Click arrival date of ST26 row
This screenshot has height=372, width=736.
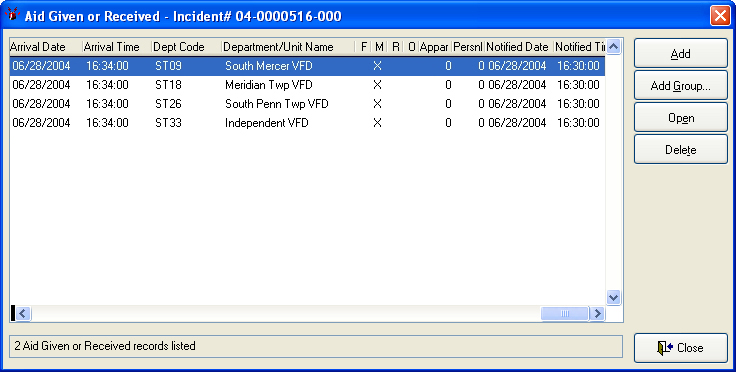click(41, 104)
